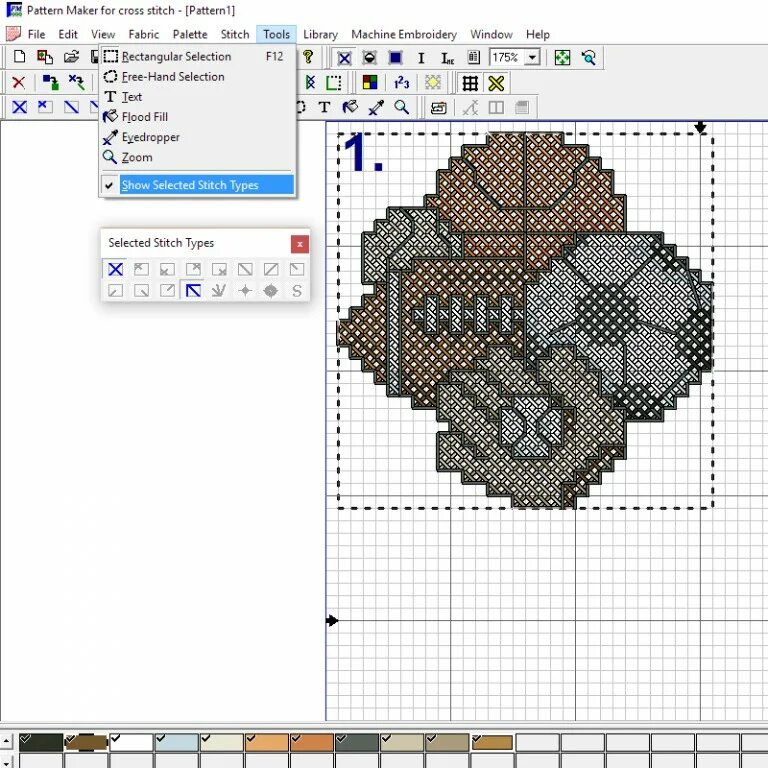The height and width of the screenshot is (768, 768).
Task: Click the palette scroll down arrow
Action: click(6, 761)
